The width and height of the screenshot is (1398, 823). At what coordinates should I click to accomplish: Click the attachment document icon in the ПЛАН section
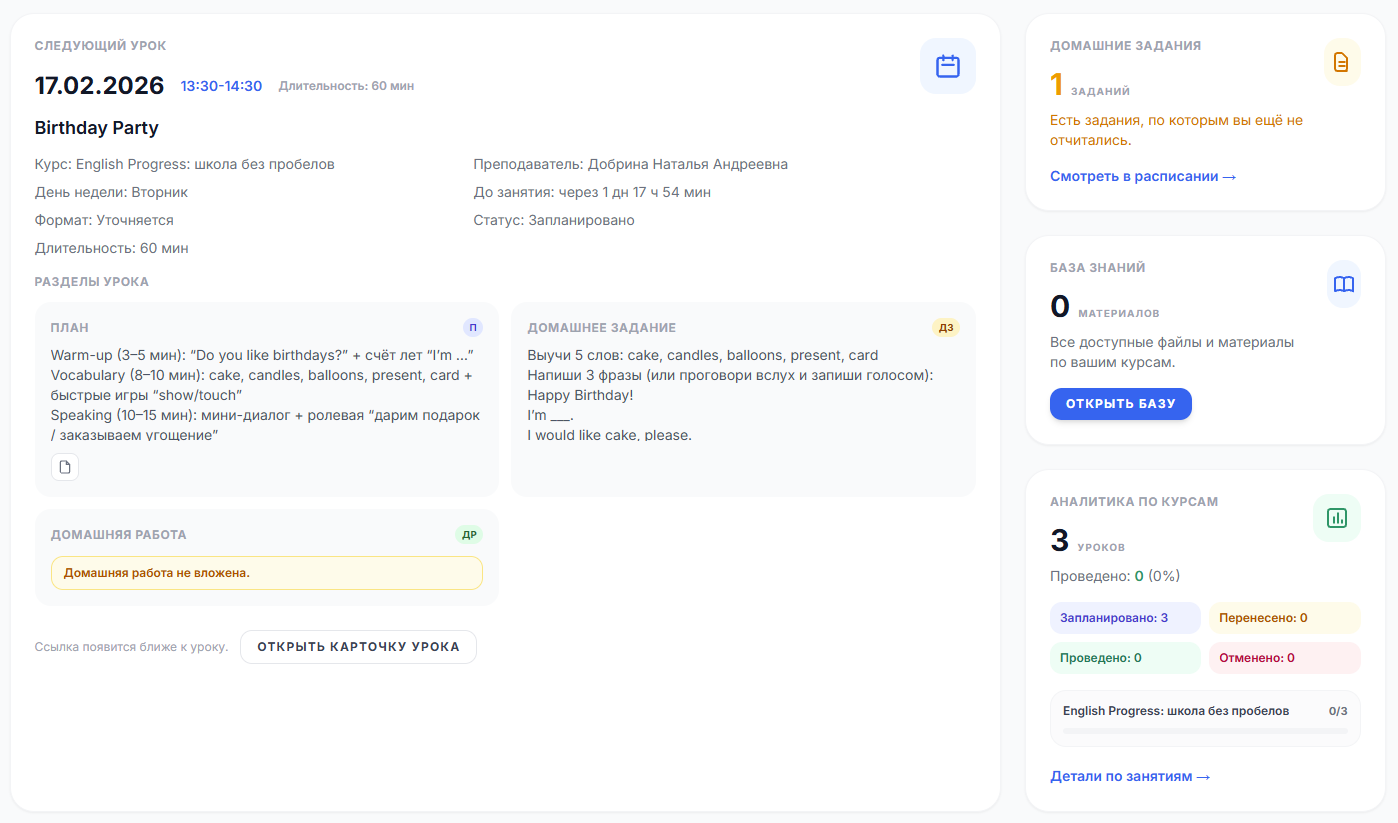(x=64, y=466)
